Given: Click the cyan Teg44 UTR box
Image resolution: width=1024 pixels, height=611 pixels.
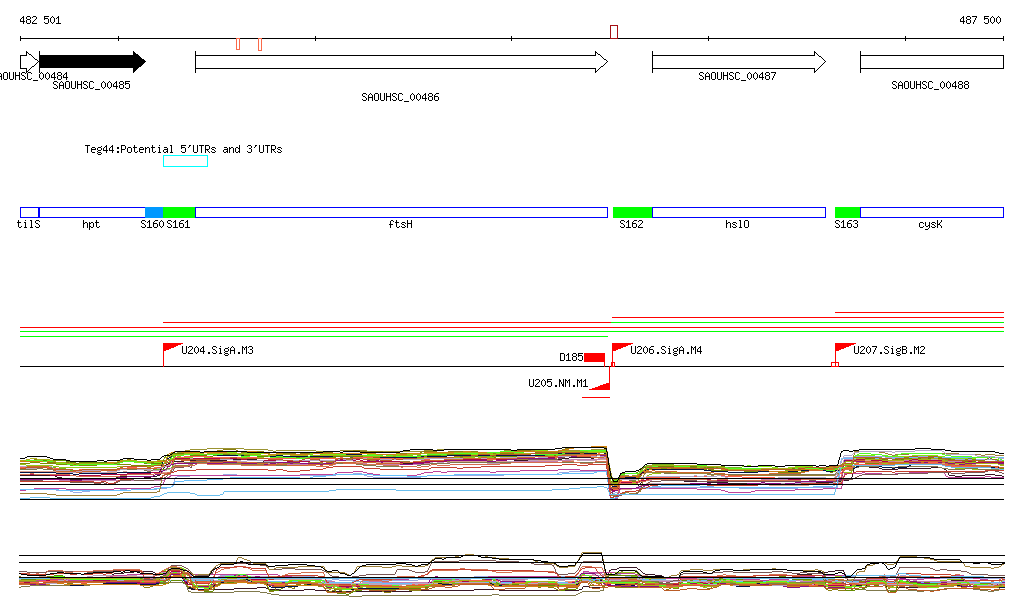Looking at the screenshot, I should (x=185, y=162).
